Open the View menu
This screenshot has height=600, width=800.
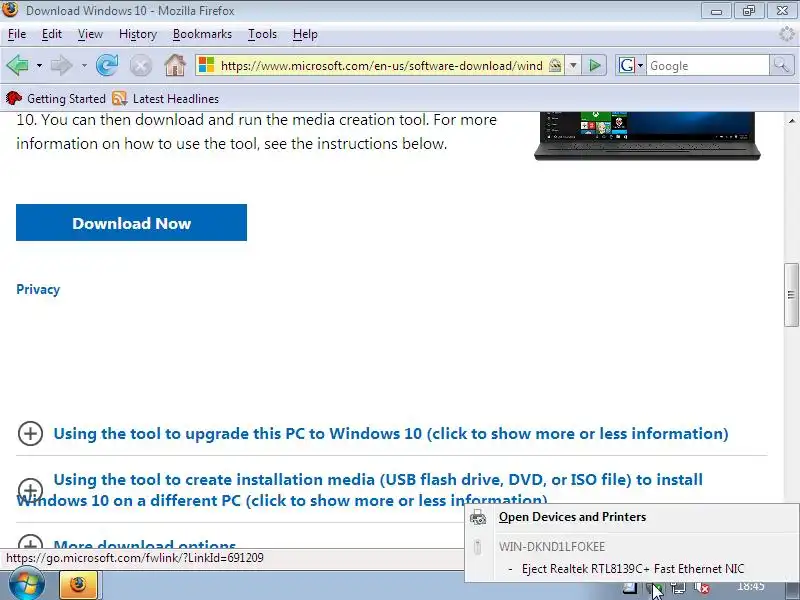pos(90,34)
